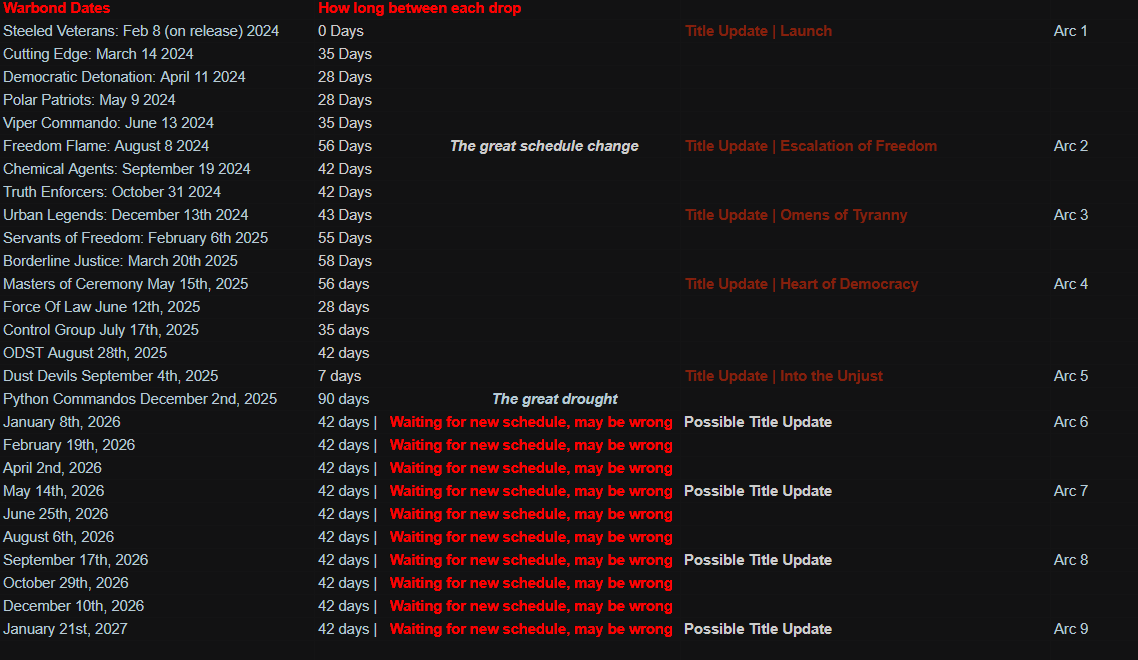
Task: Select 'Waiting for new schedule' in April 2nd row
Action: click(x=531, y=468)
